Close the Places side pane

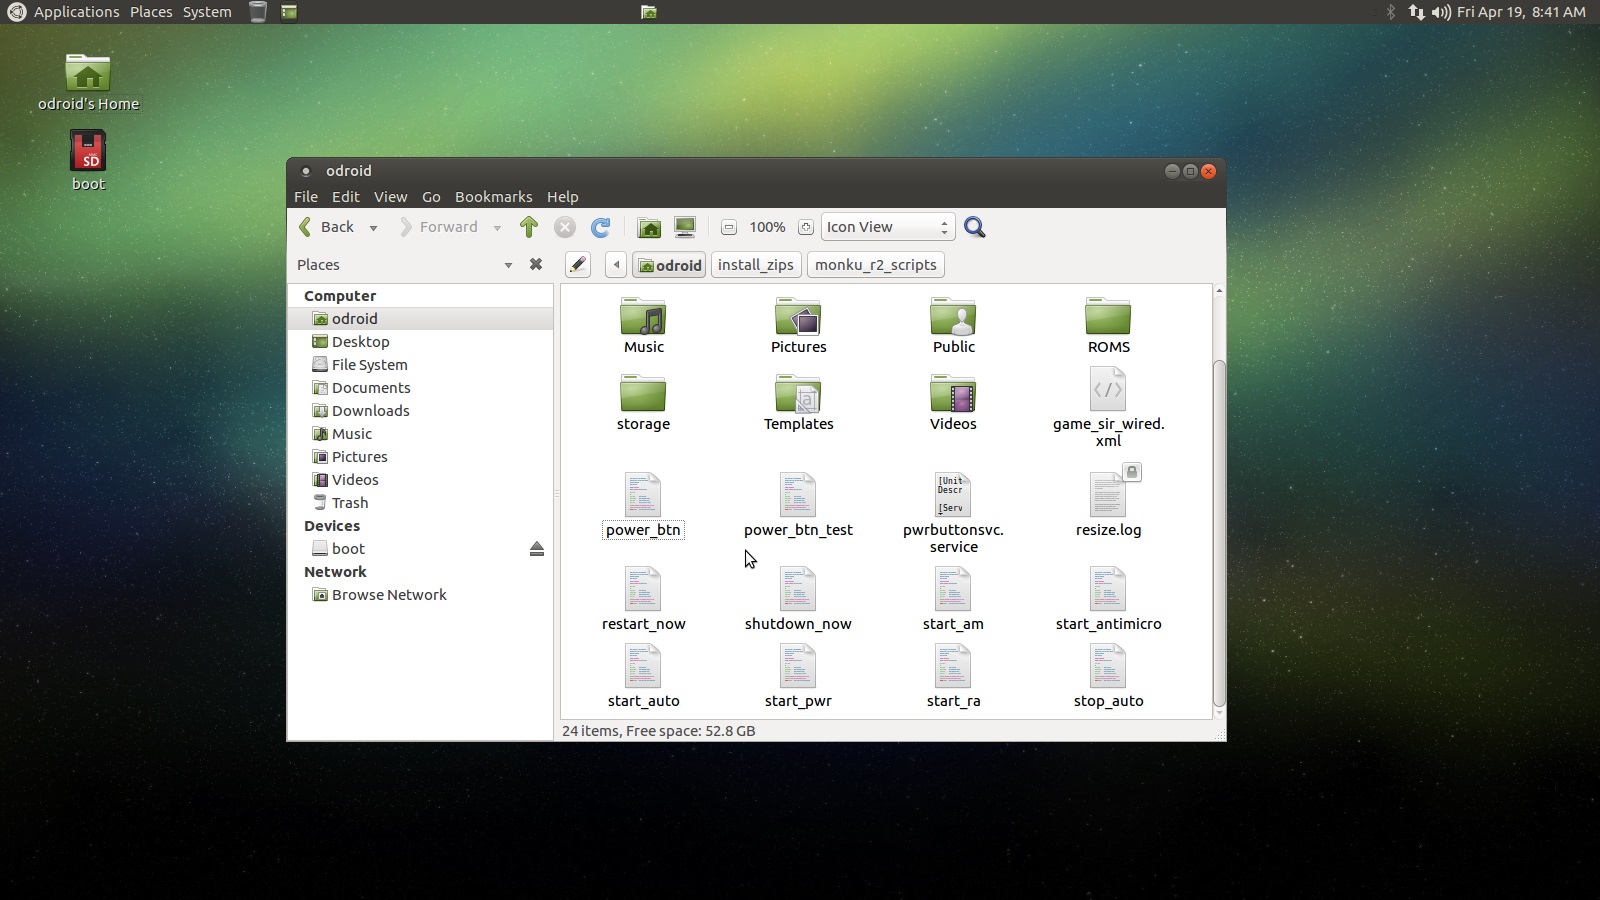point(536,264)
